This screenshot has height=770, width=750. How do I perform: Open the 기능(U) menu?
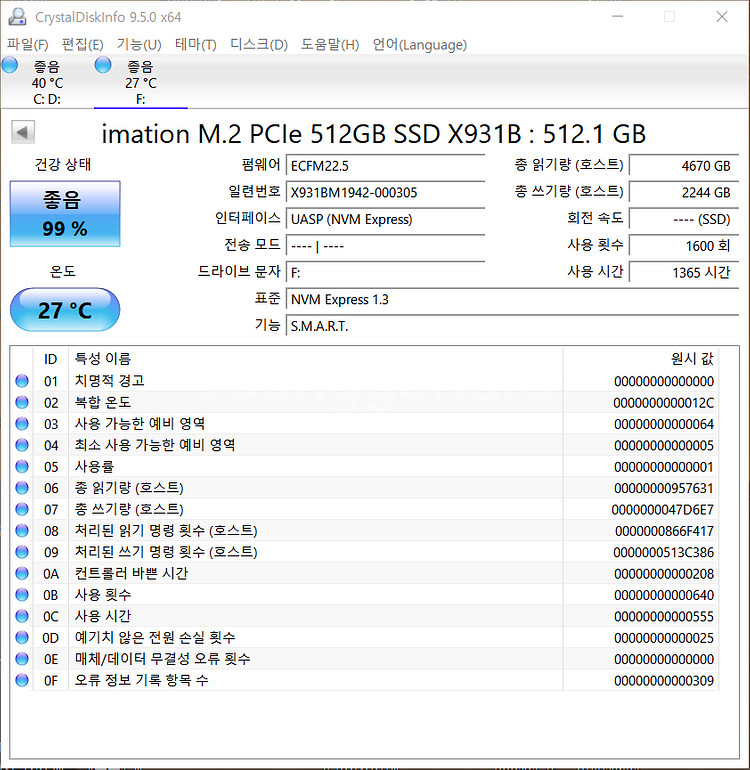coord(139,45)
